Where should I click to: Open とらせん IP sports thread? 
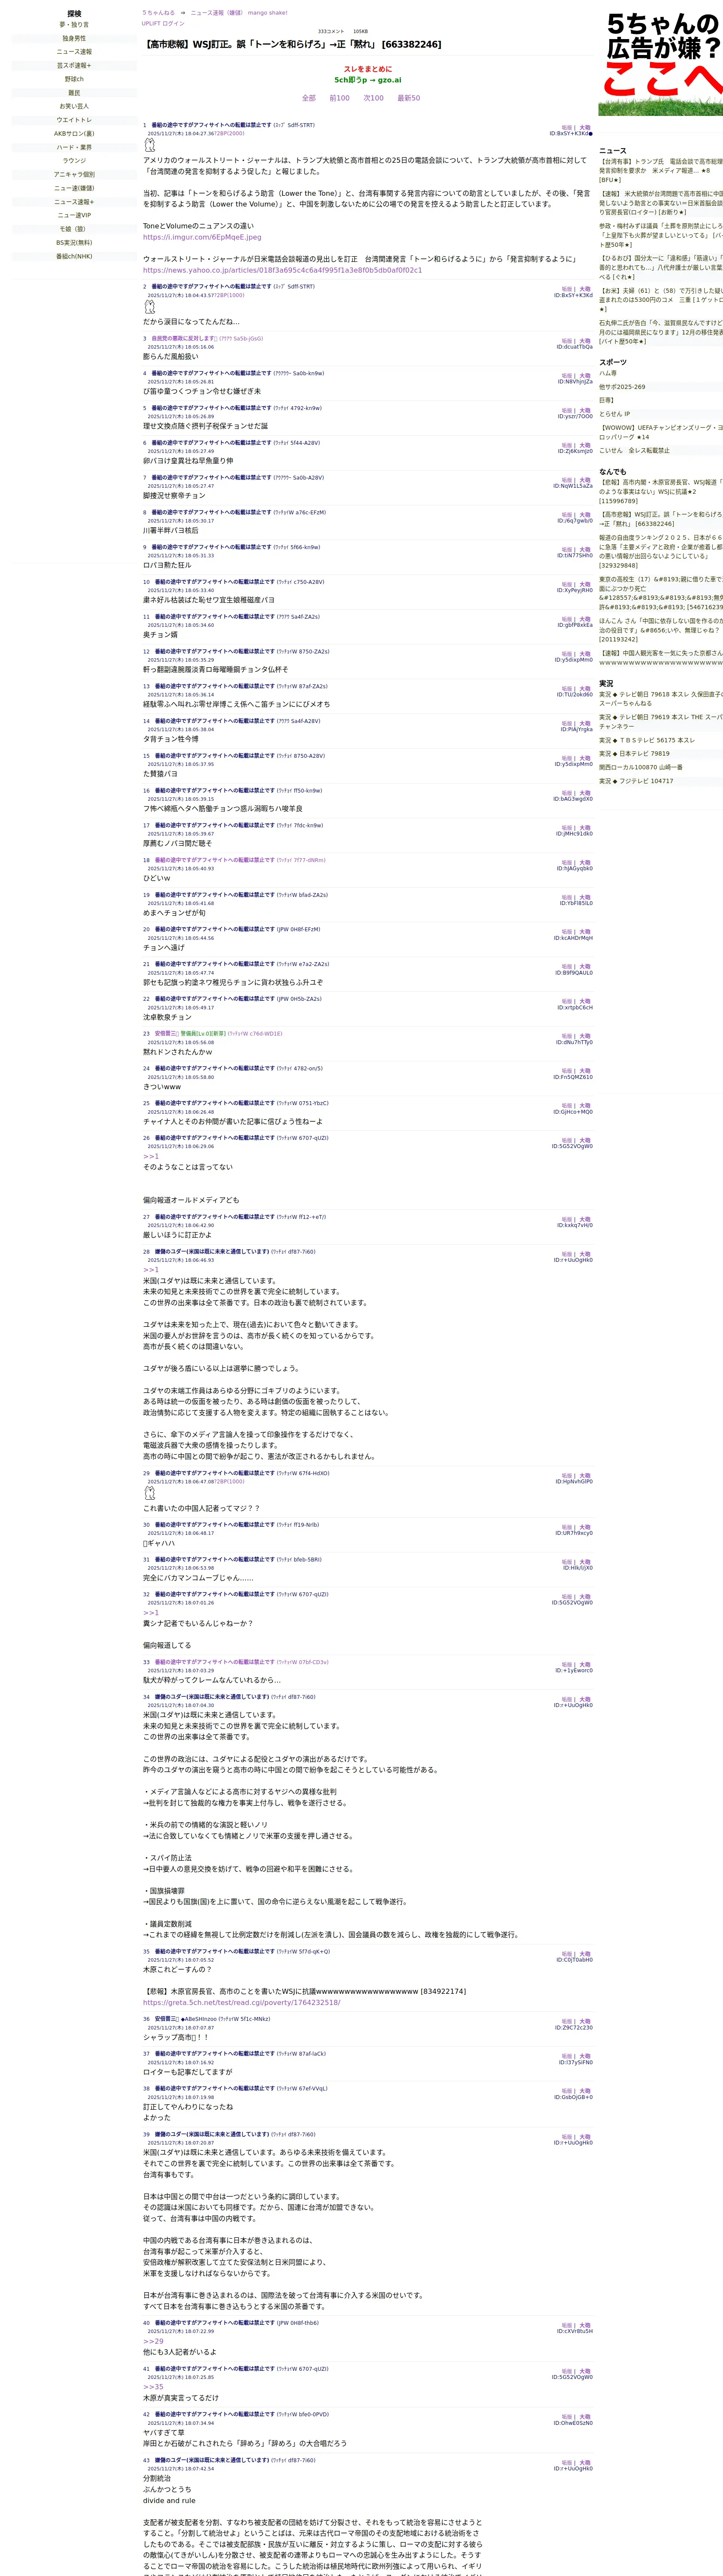615,413
